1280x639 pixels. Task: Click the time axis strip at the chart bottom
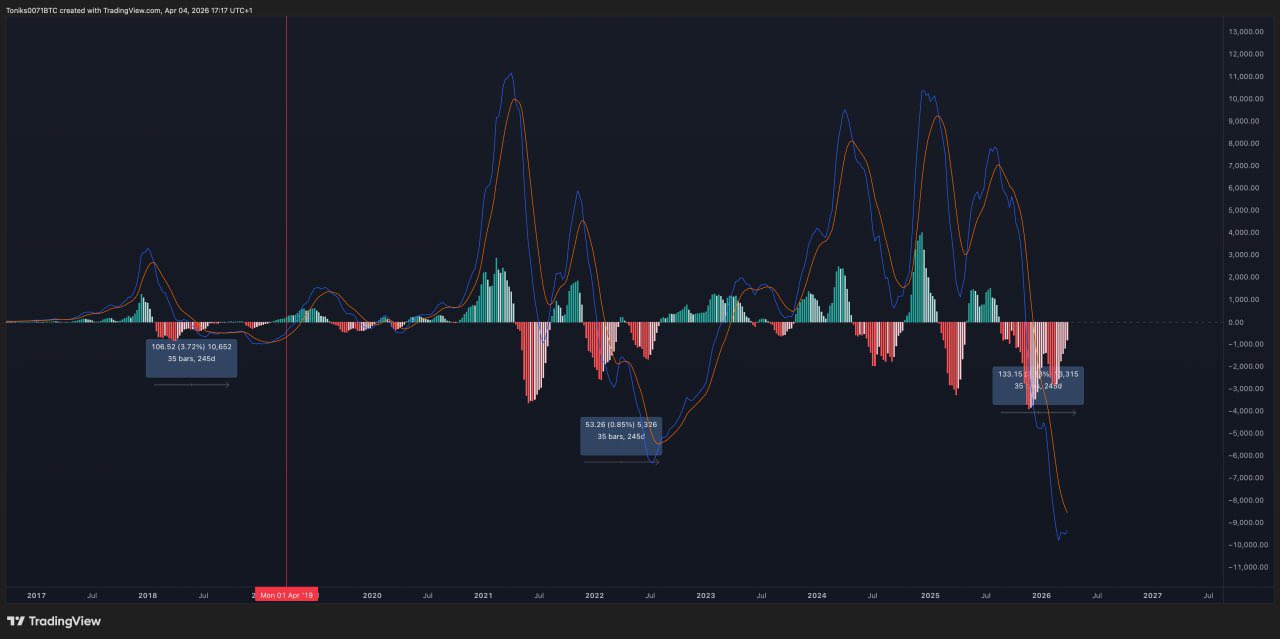[640, 595]
